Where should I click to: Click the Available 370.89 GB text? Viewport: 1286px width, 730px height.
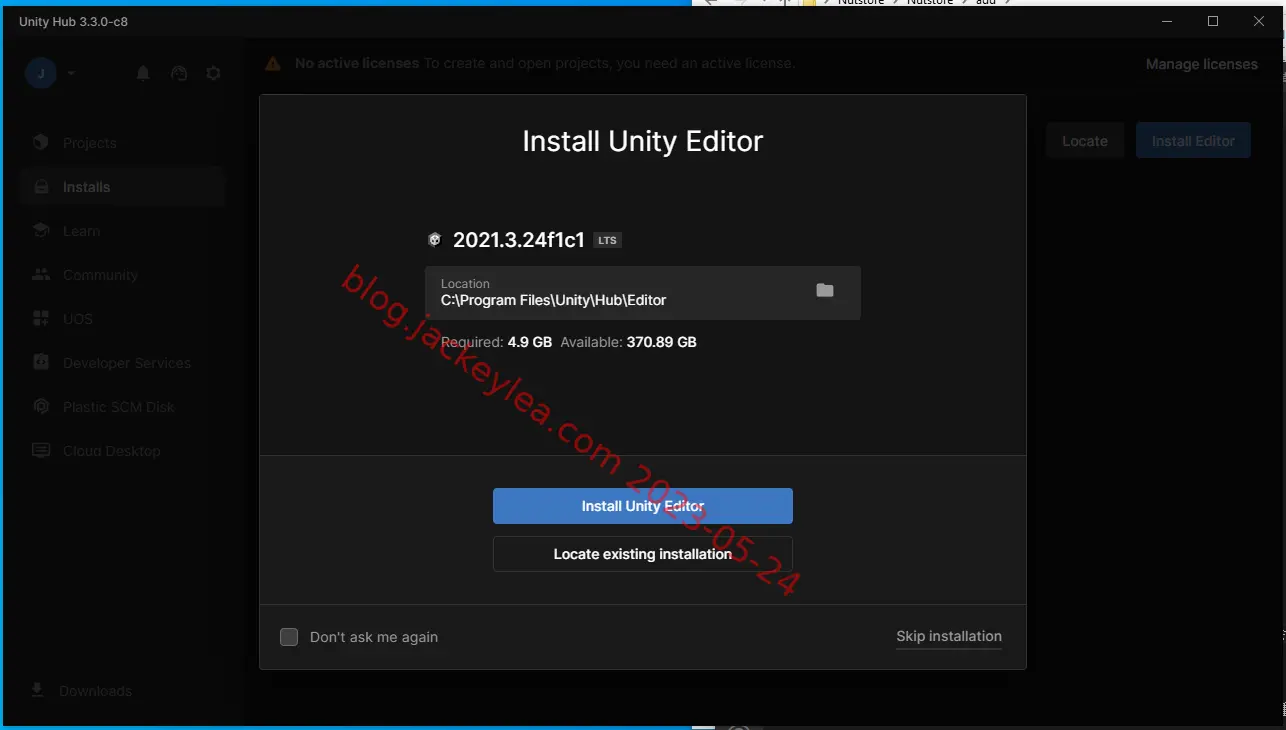(628, 342)
